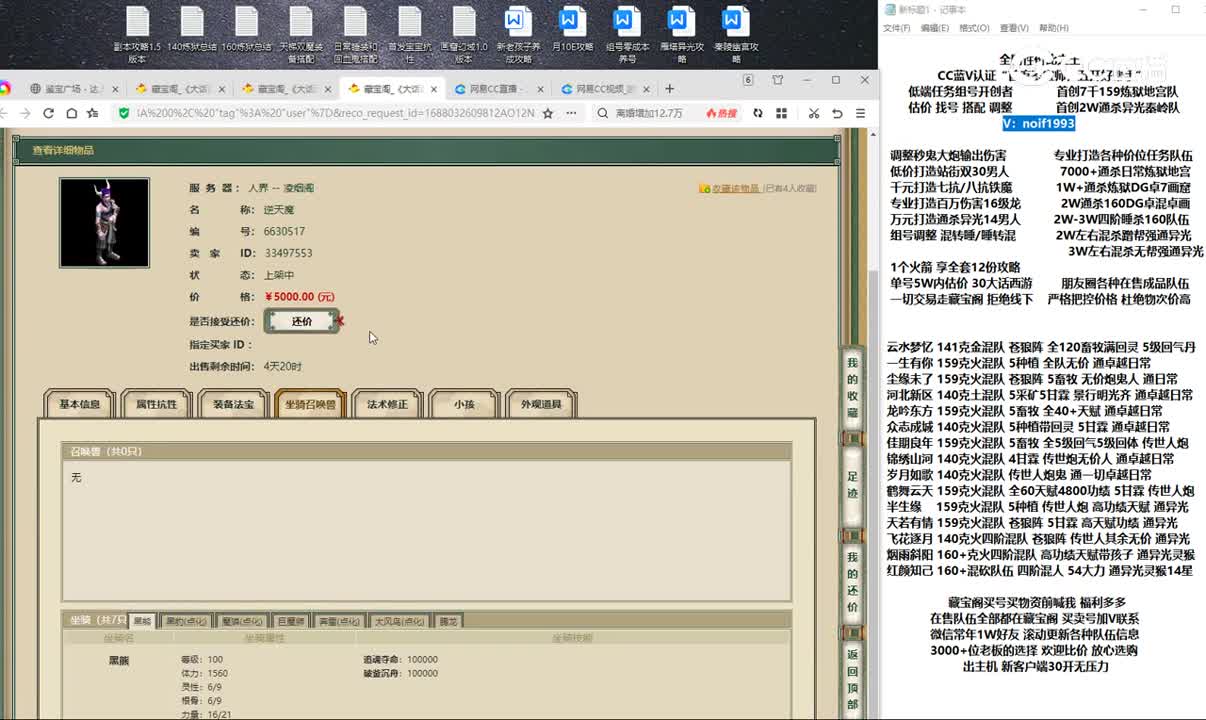Open 我的还价 side panel button
Screen dimensions: 1206x720
coord(852,581)
